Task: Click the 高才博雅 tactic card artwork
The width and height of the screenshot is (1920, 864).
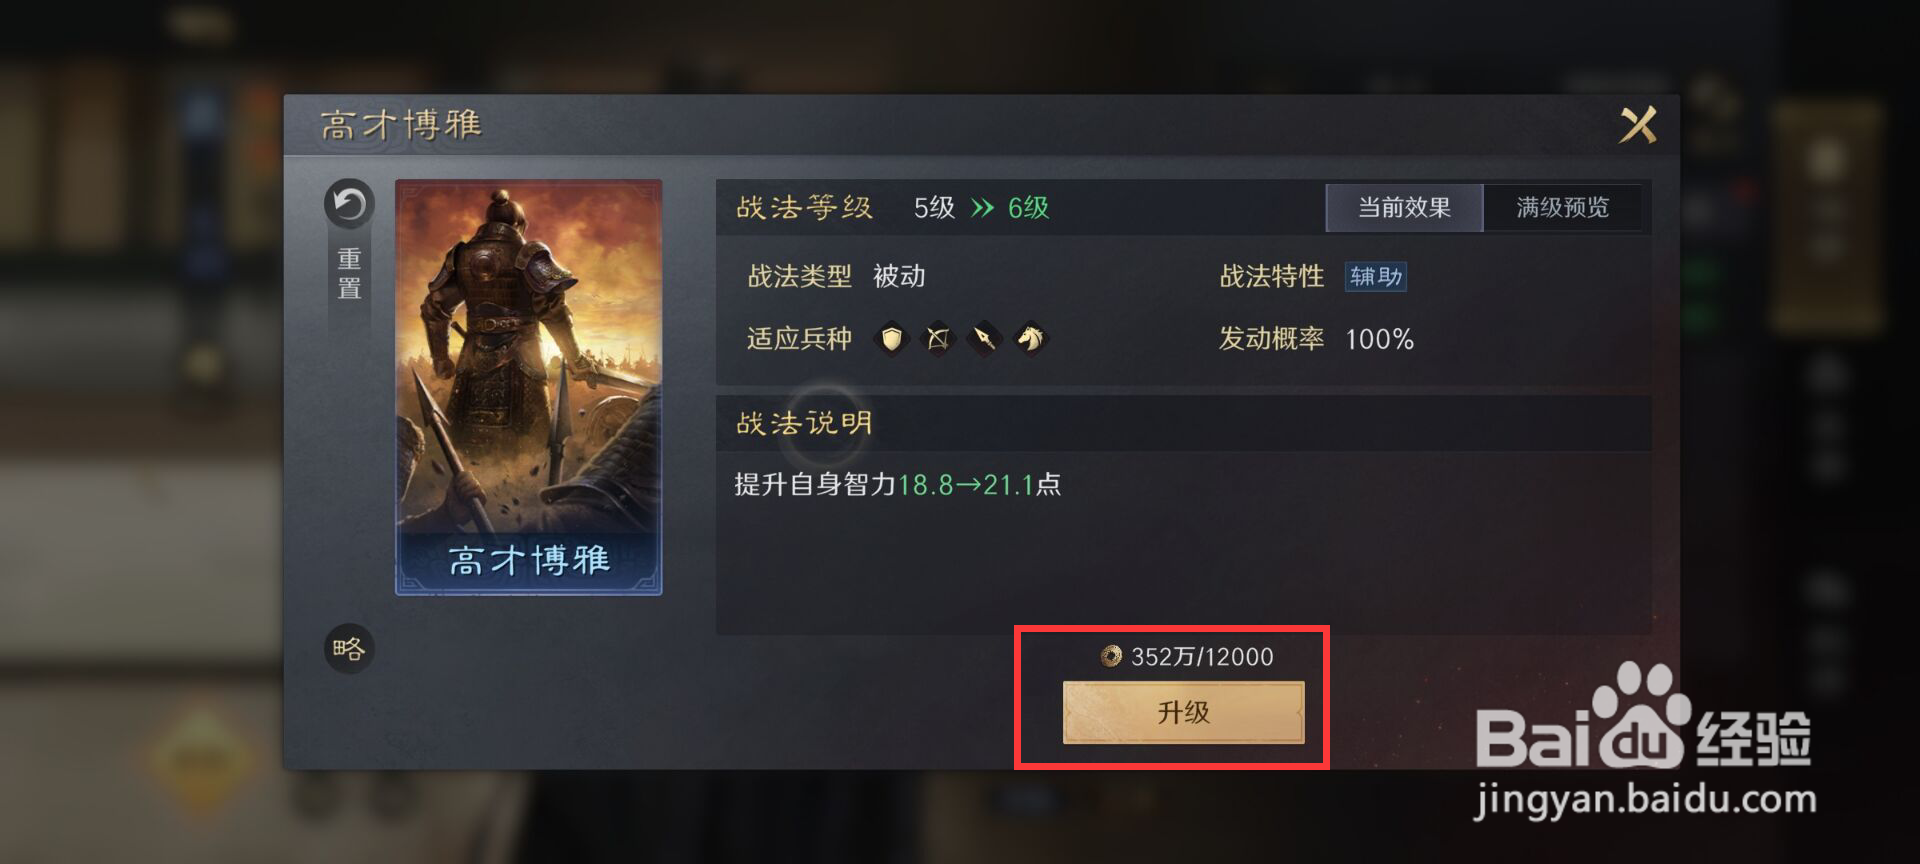Action: [x=529, y=387]
